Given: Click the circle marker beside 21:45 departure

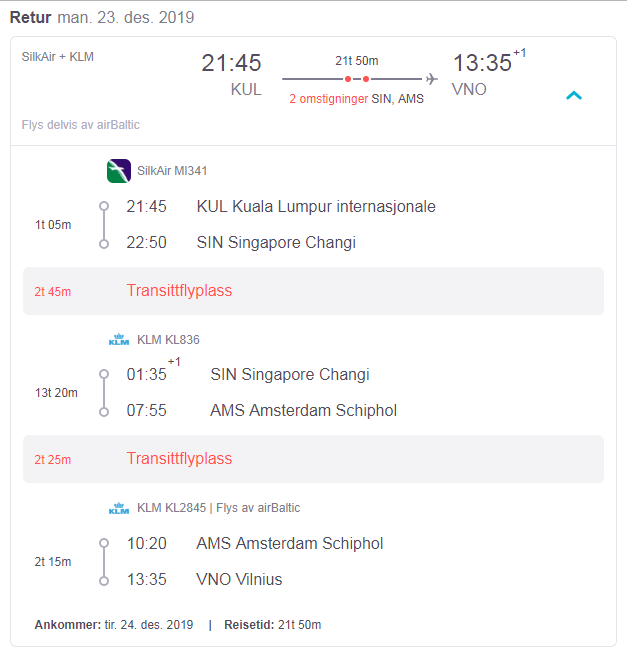Looking at the screenshot, I should (104, 206).
